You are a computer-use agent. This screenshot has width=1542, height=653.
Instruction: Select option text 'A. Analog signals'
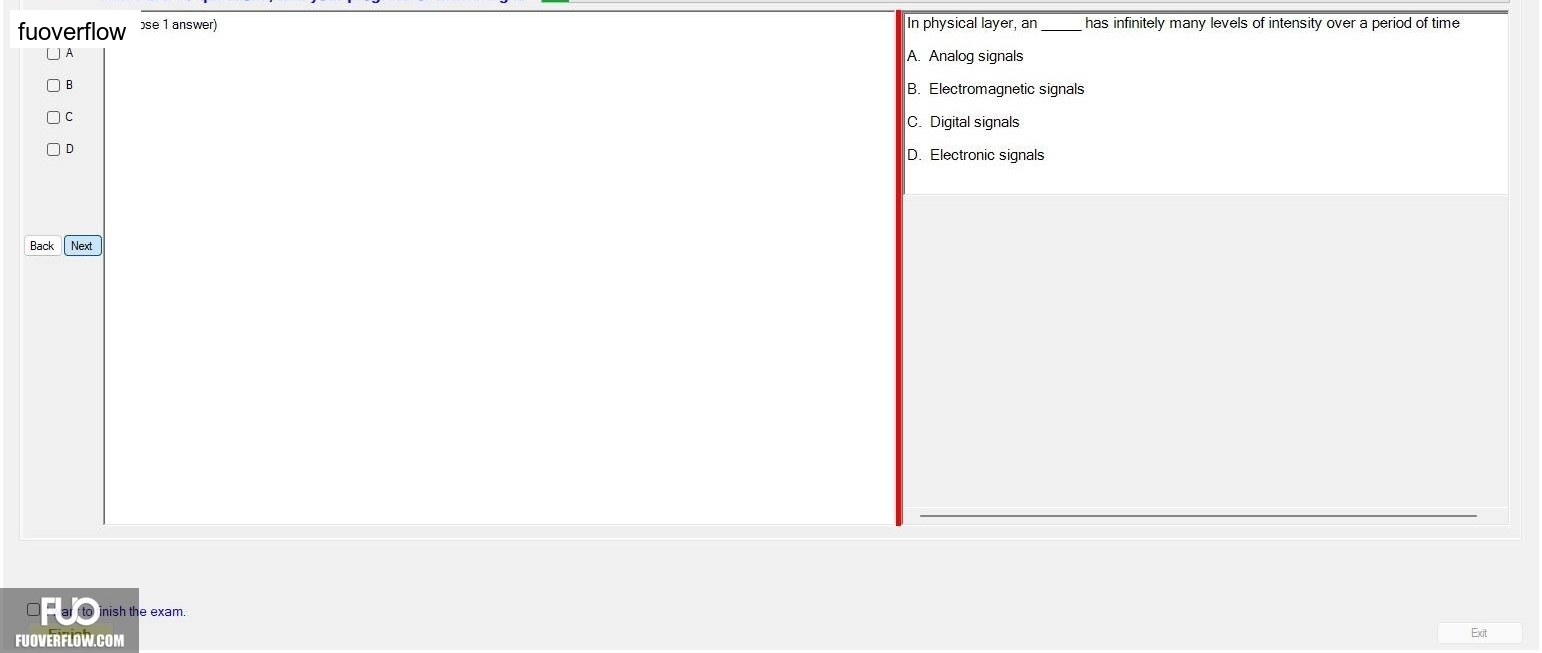coord(965,56)
